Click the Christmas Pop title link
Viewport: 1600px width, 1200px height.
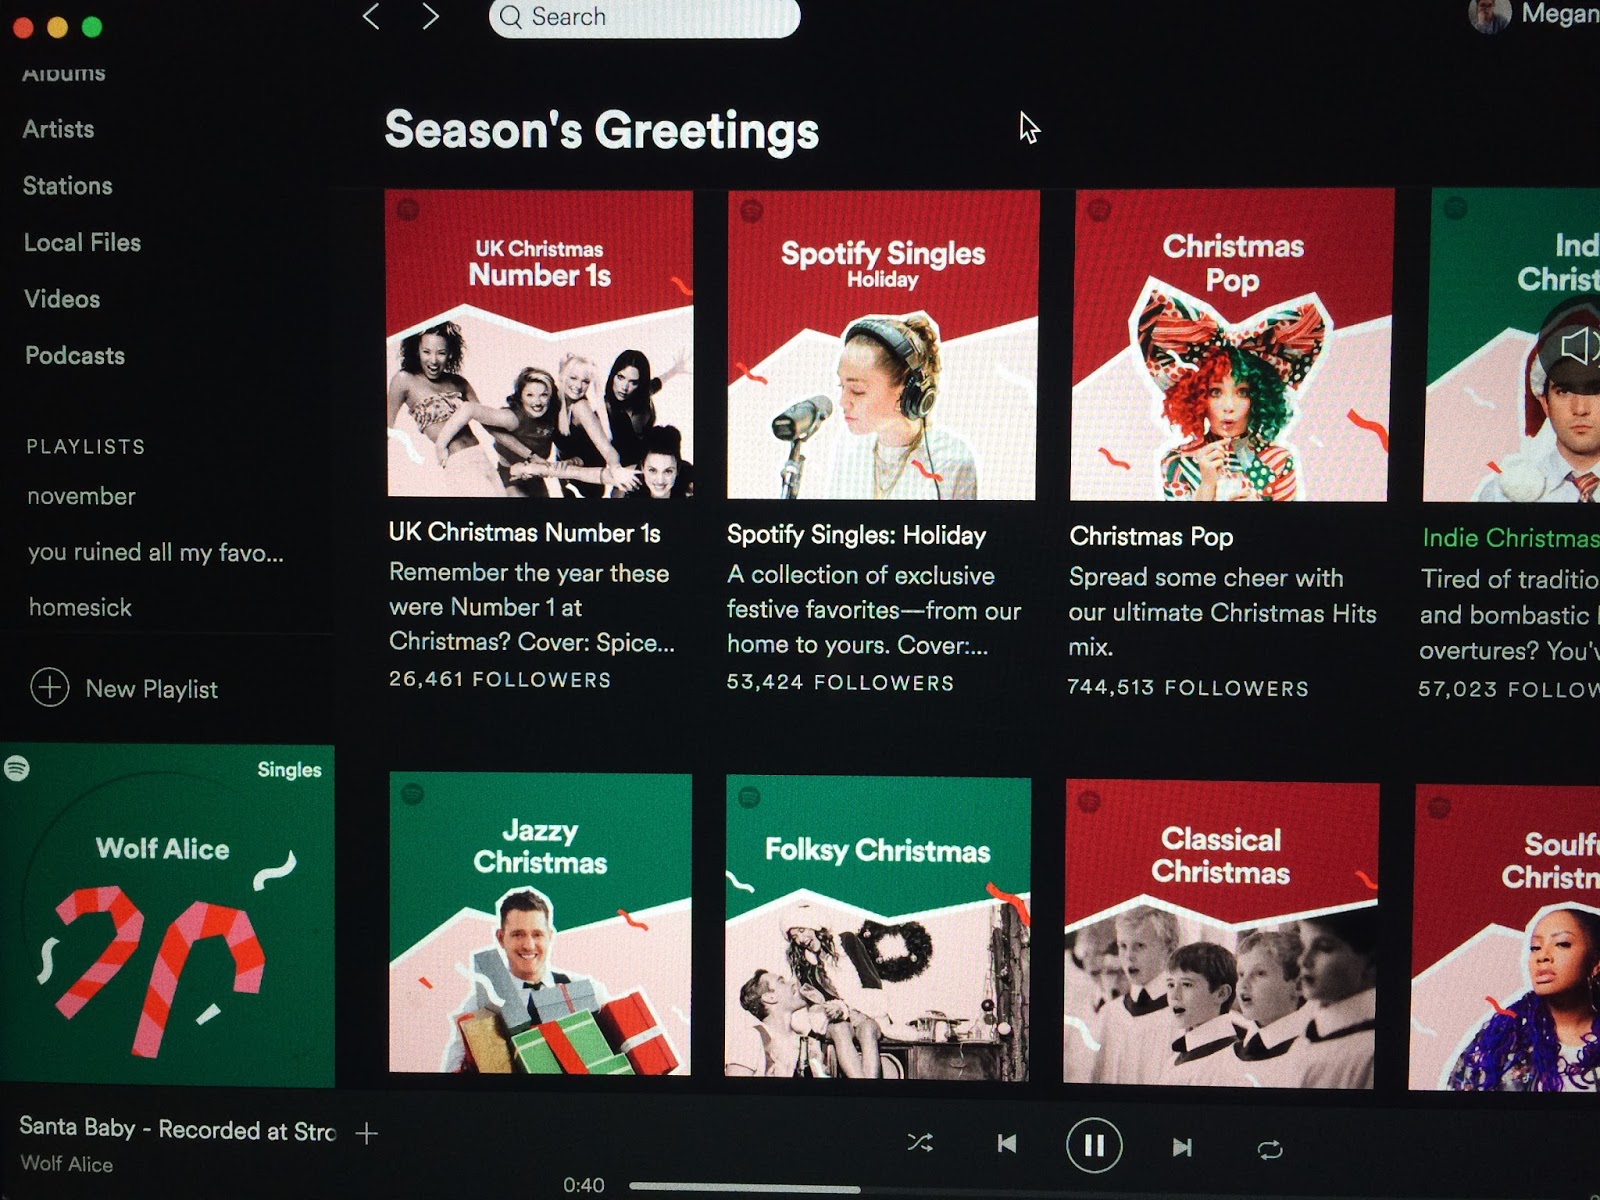[x=1151, y=537]
